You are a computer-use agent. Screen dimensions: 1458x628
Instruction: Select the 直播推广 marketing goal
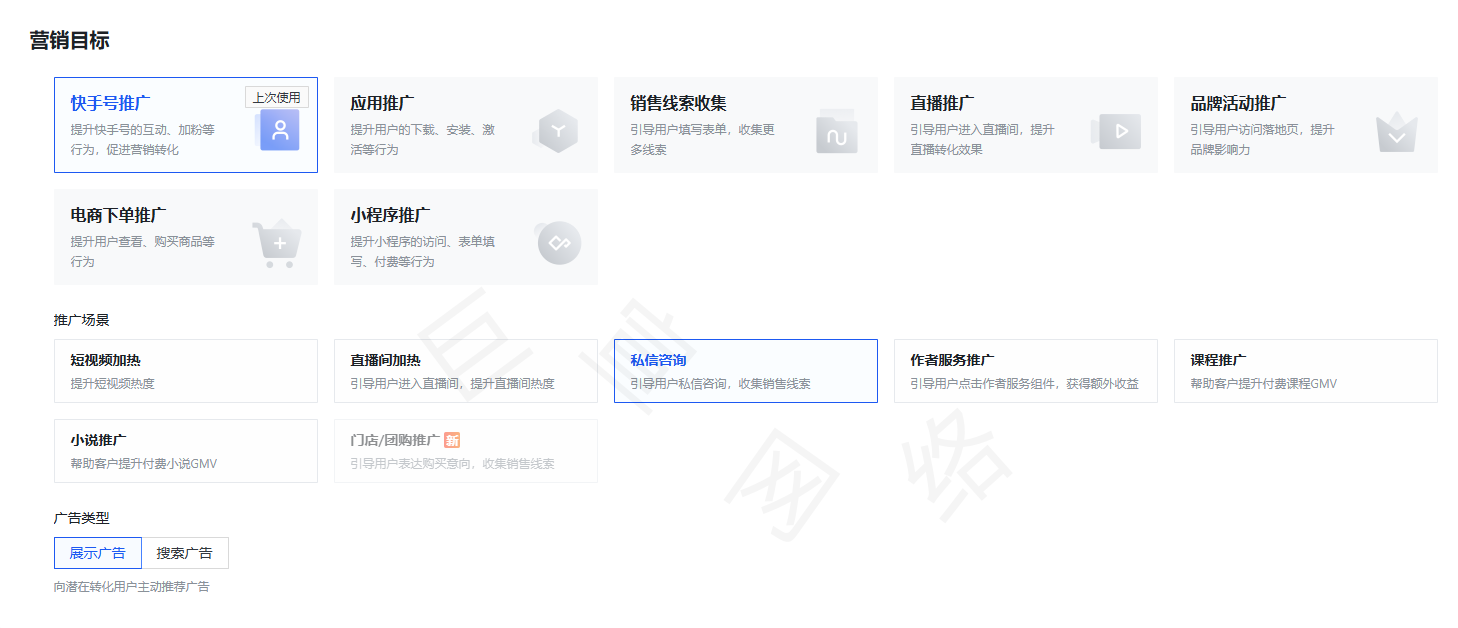(1025, 125)
